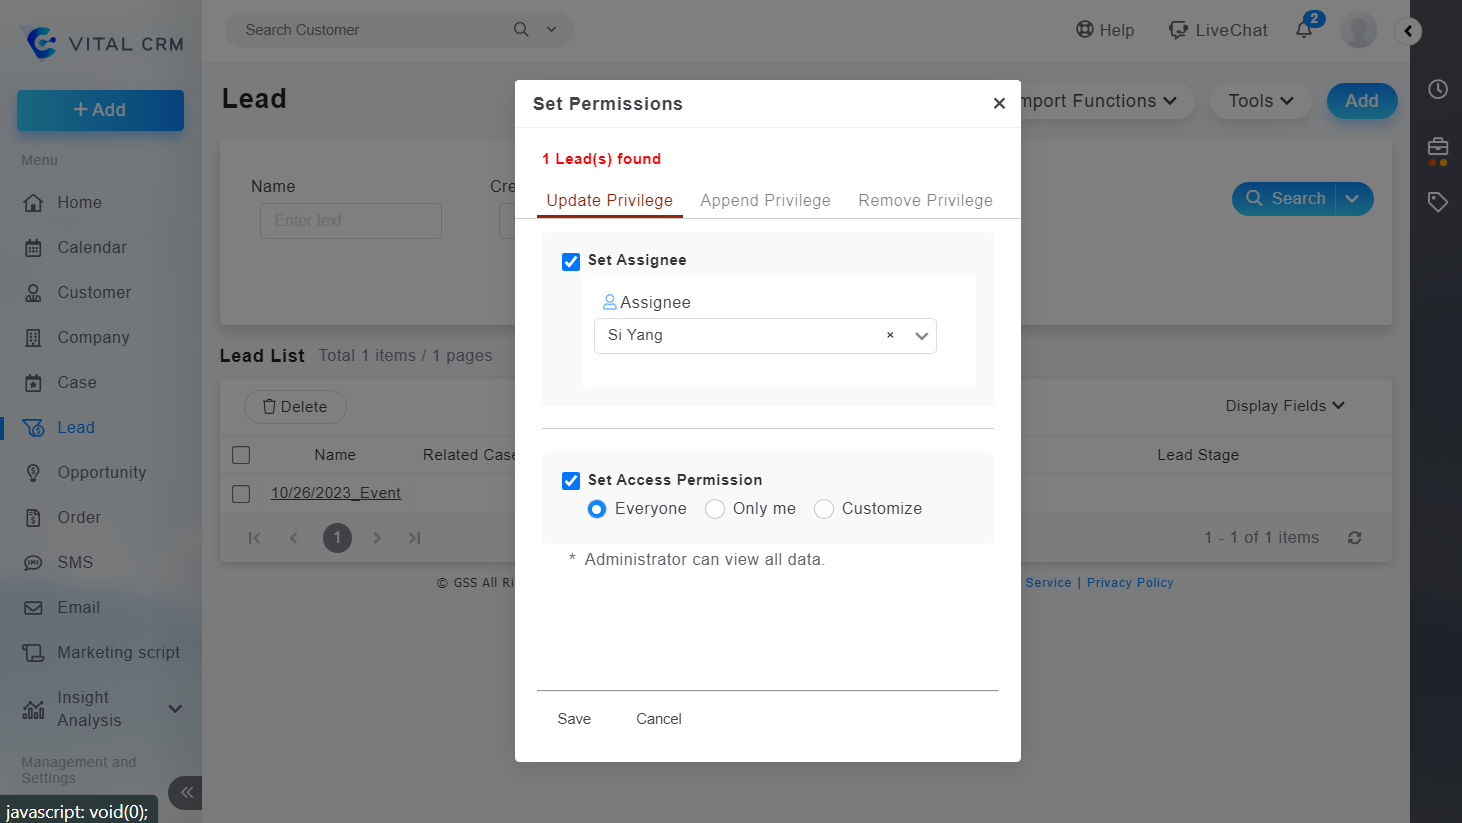Collapse the left sidebar menu
This screenshot has width=1462, height=823.
[x=186, y=792]
